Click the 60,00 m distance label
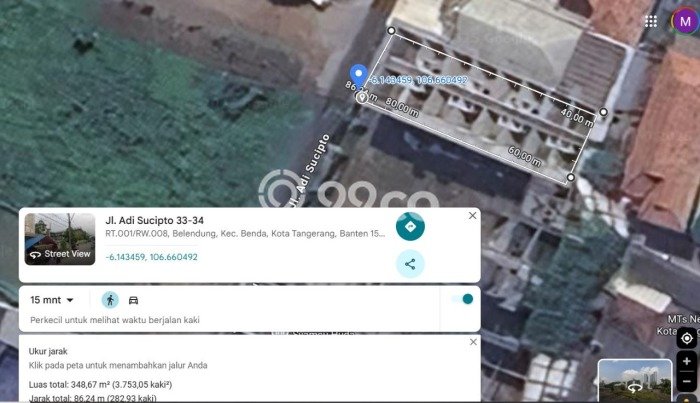Viewport: 700px width, 403px height. (x=525, y=157)
